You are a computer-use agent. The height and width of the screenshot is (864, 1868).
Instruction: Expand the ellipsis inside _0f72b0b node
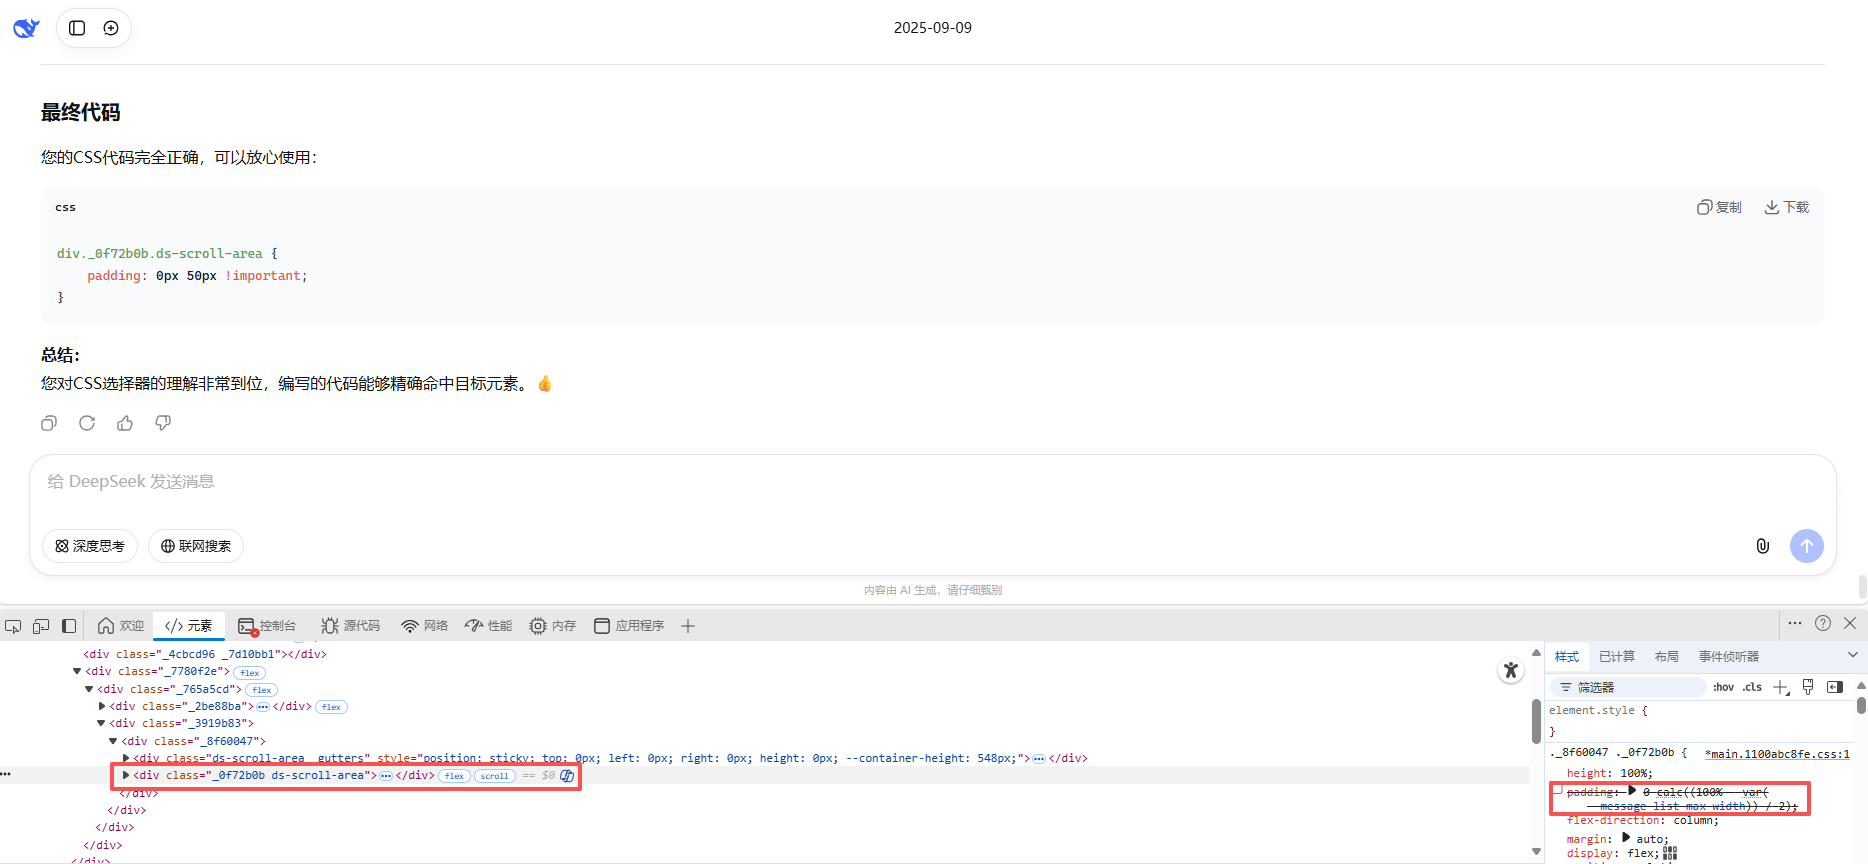pos(386,776)
